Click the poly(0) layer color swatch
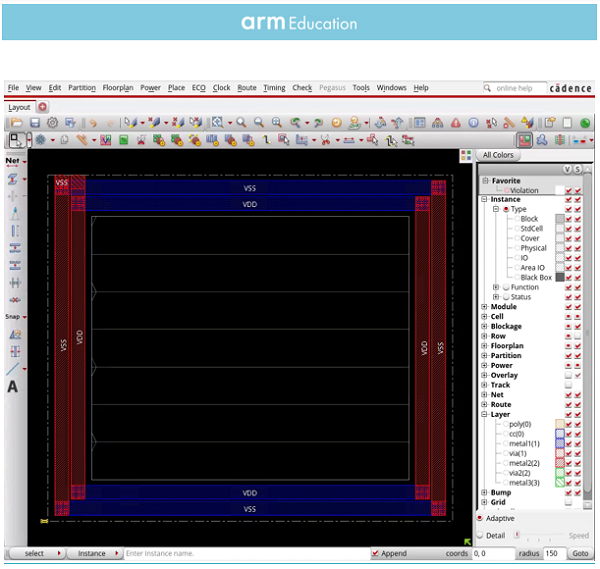600x569 pixels. pos(559,424)
